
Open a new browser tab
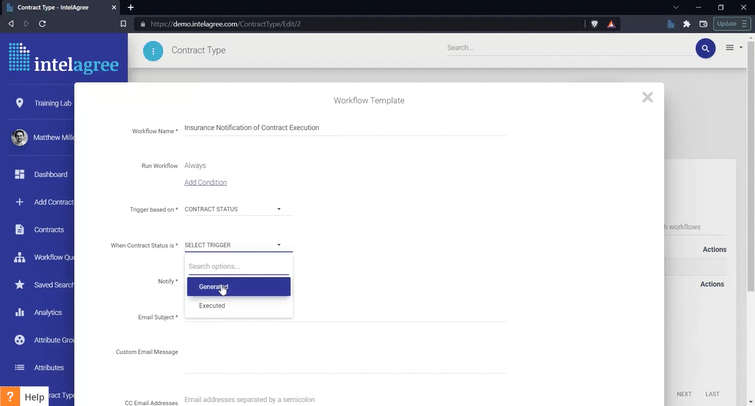point(130,7)
